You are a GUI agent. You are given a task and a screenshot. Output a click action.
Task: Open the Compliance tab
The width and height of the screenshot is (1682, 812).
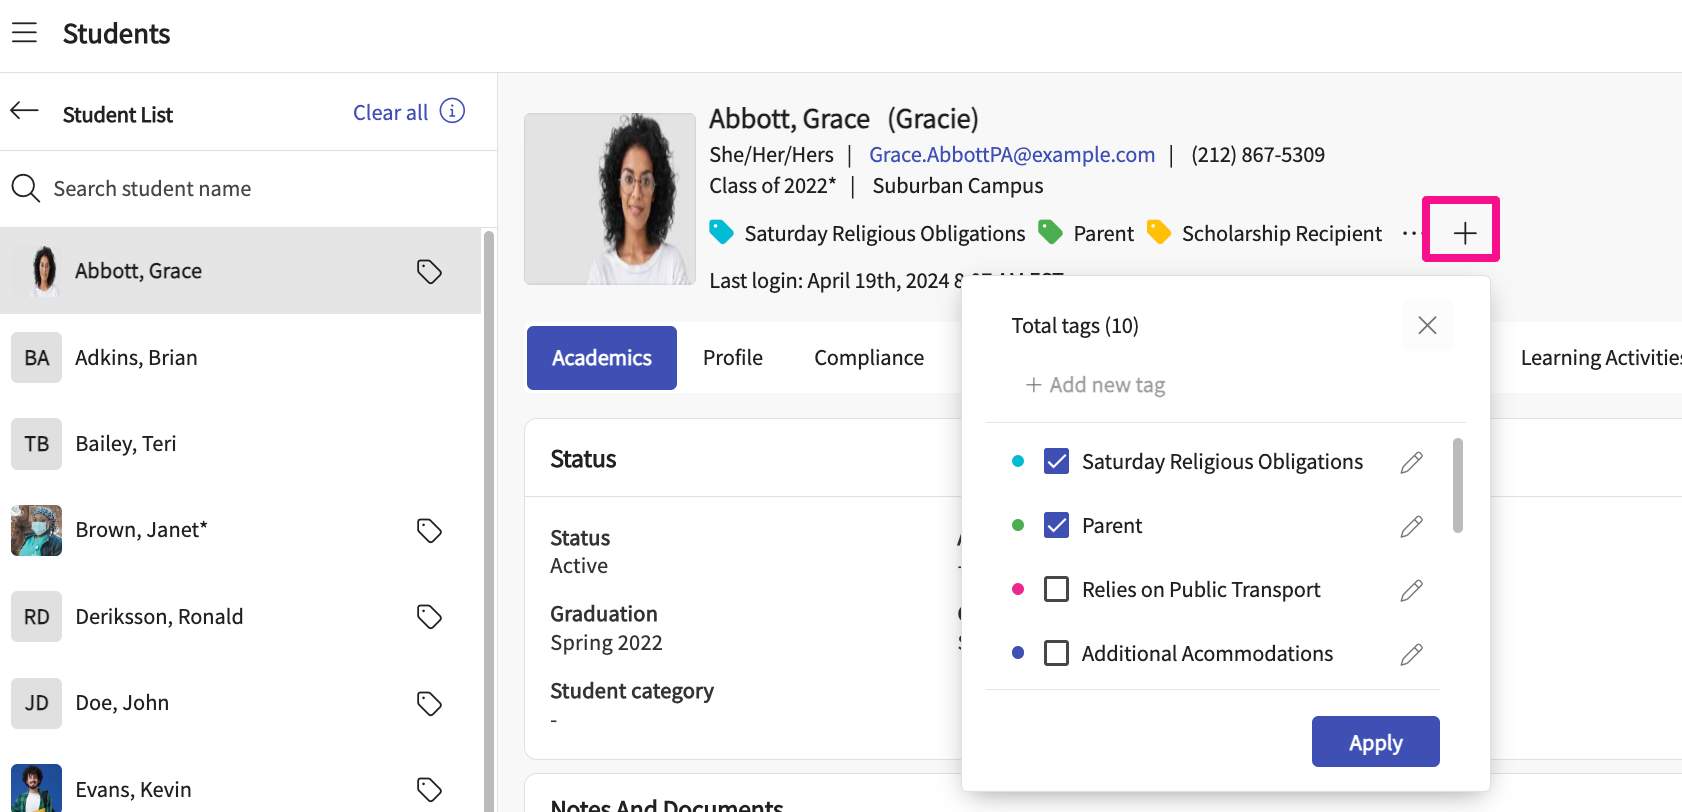(868, 358)
